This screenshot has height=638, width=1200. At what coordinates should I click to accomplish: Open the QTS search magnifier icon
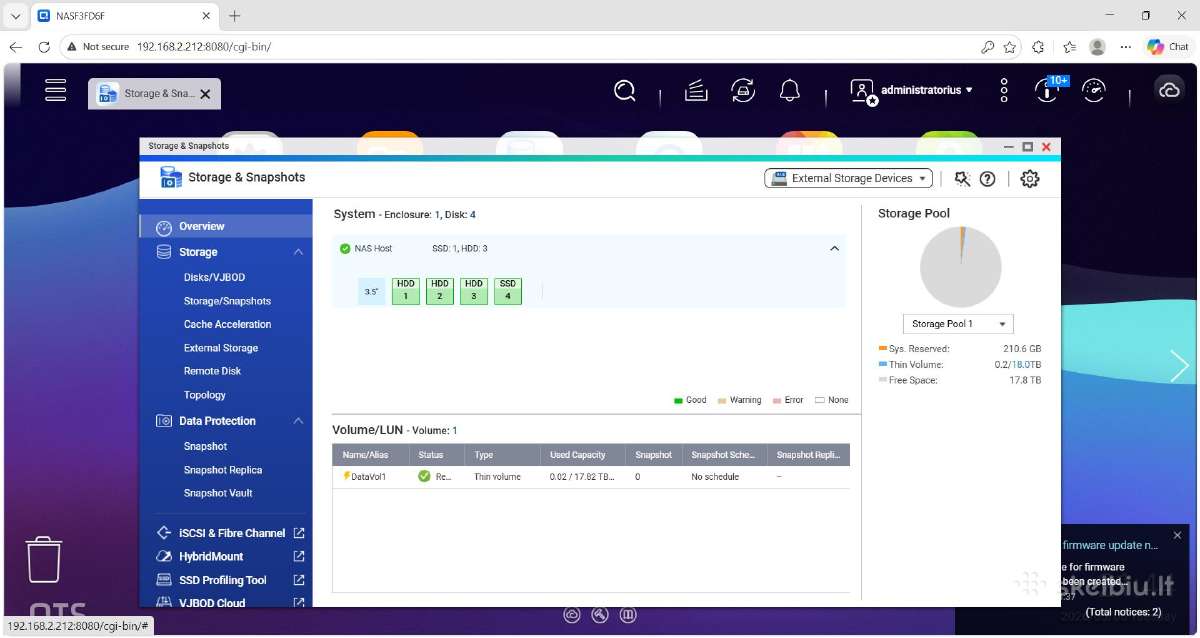coord(625,91)
